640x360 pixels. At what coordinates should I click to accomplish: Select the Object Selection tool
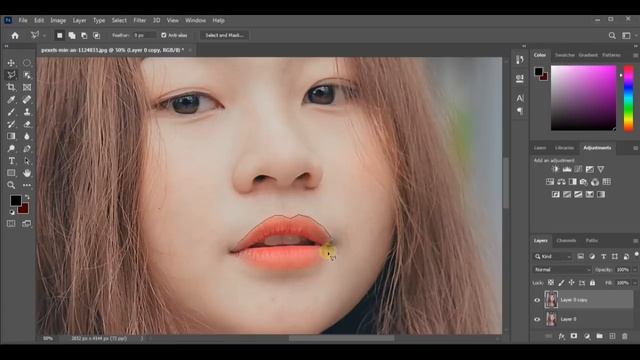tap(27, 75)
